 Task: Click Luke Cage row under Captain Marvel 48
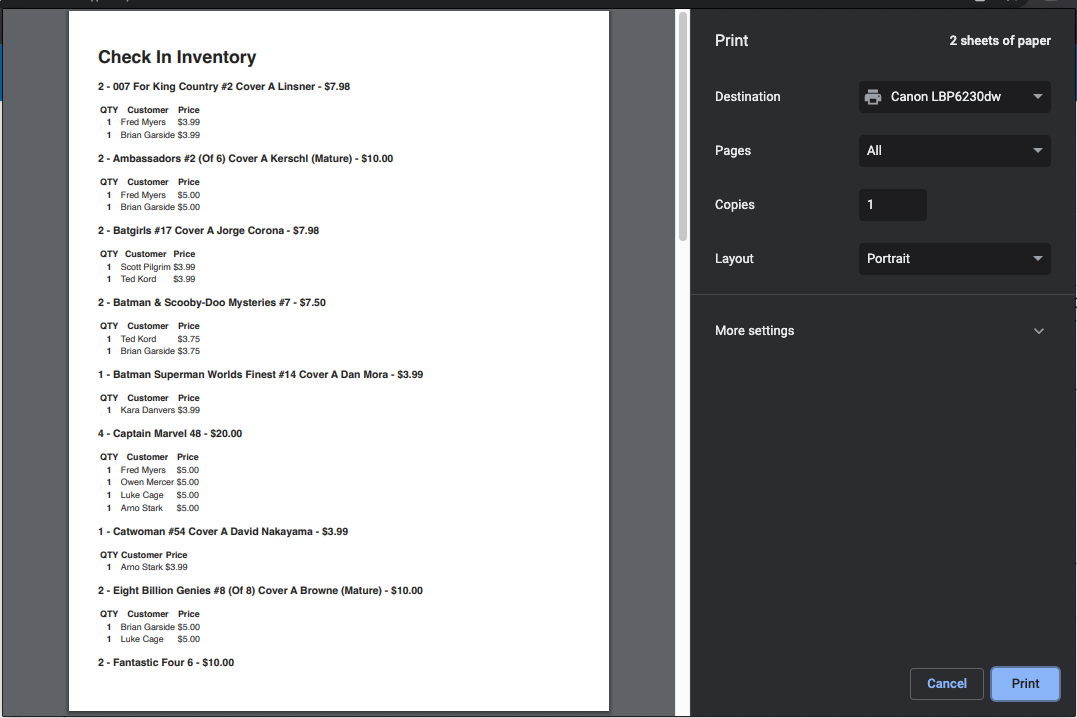[150, 495]
